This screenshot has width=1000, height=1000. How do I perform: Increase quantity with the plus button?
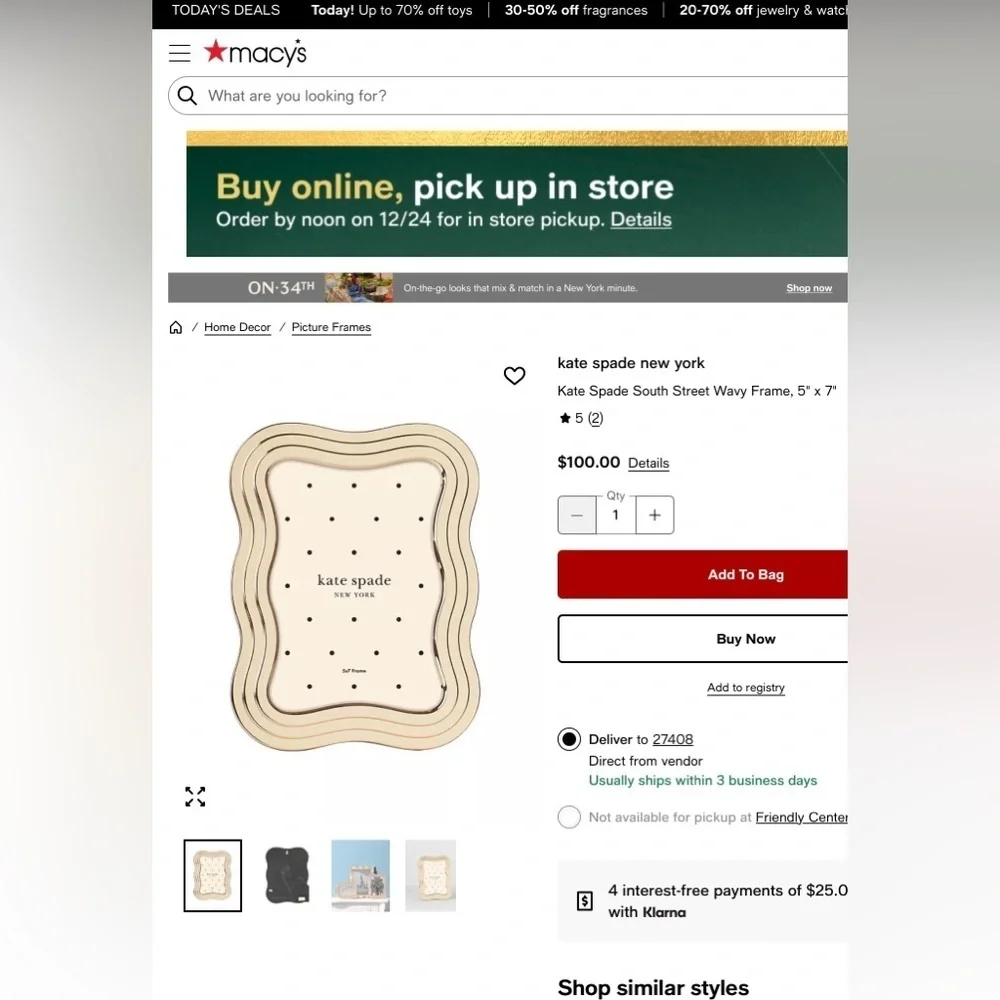pos(654,515)
